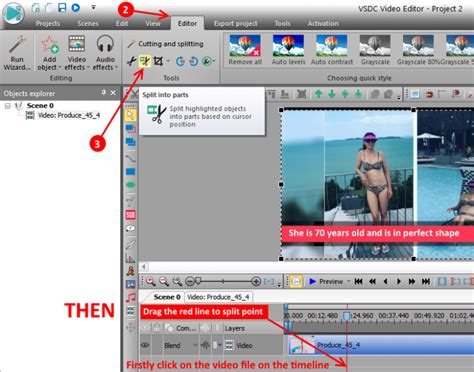Click the timeline zoom slider handle

click(x=198, y=281)
